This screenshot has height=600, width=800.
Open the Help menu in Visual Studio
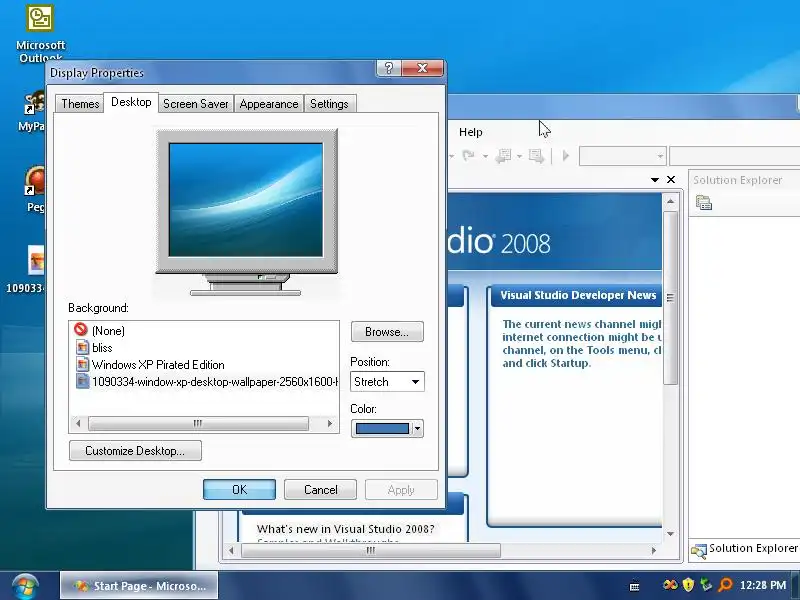[470, 132]
